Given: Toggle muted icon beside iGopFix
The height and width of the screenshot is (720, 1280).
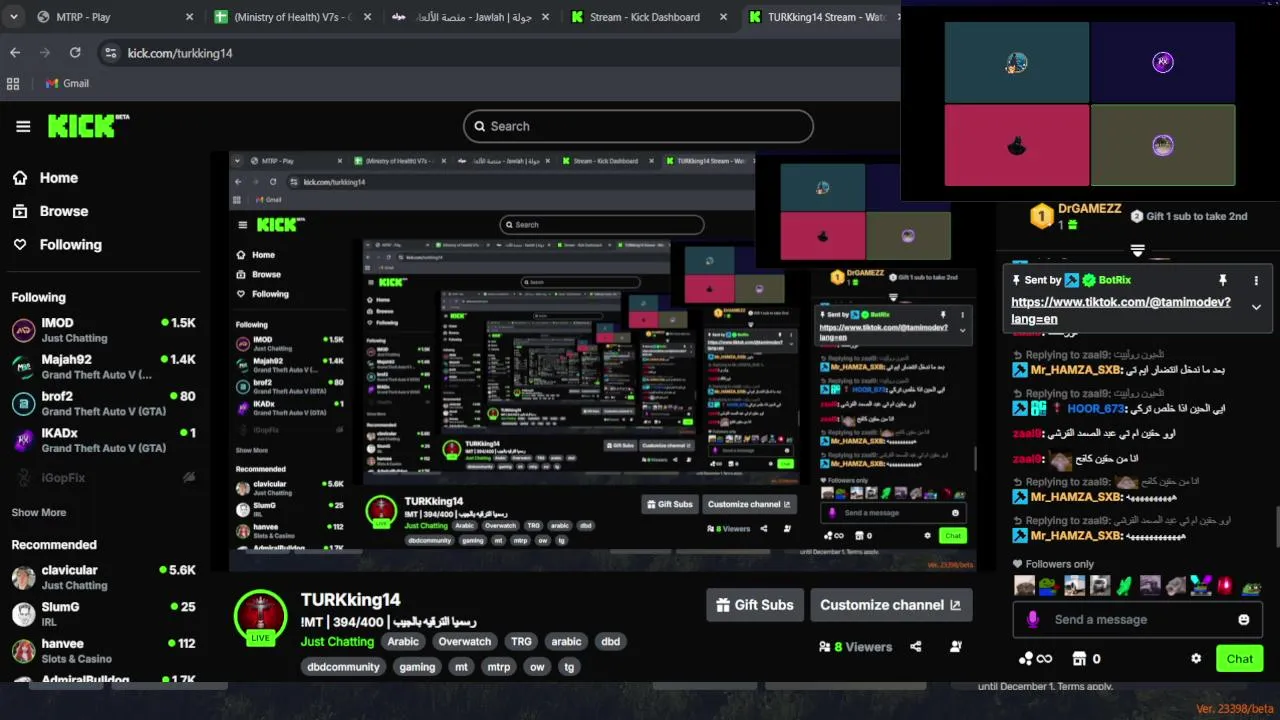Looking at the screenshot, I should click(x=189, y=478).
